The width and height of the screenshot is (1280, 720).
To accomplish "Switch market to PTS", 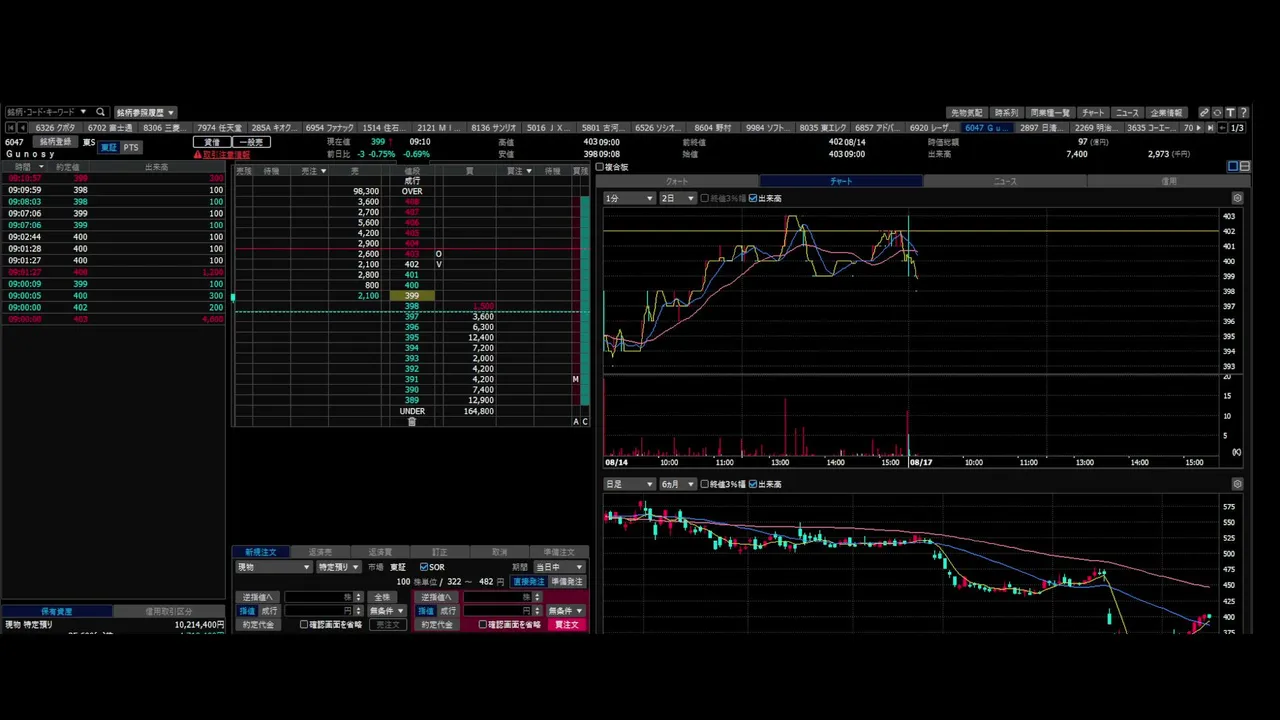I will click(x=131, y=148).
